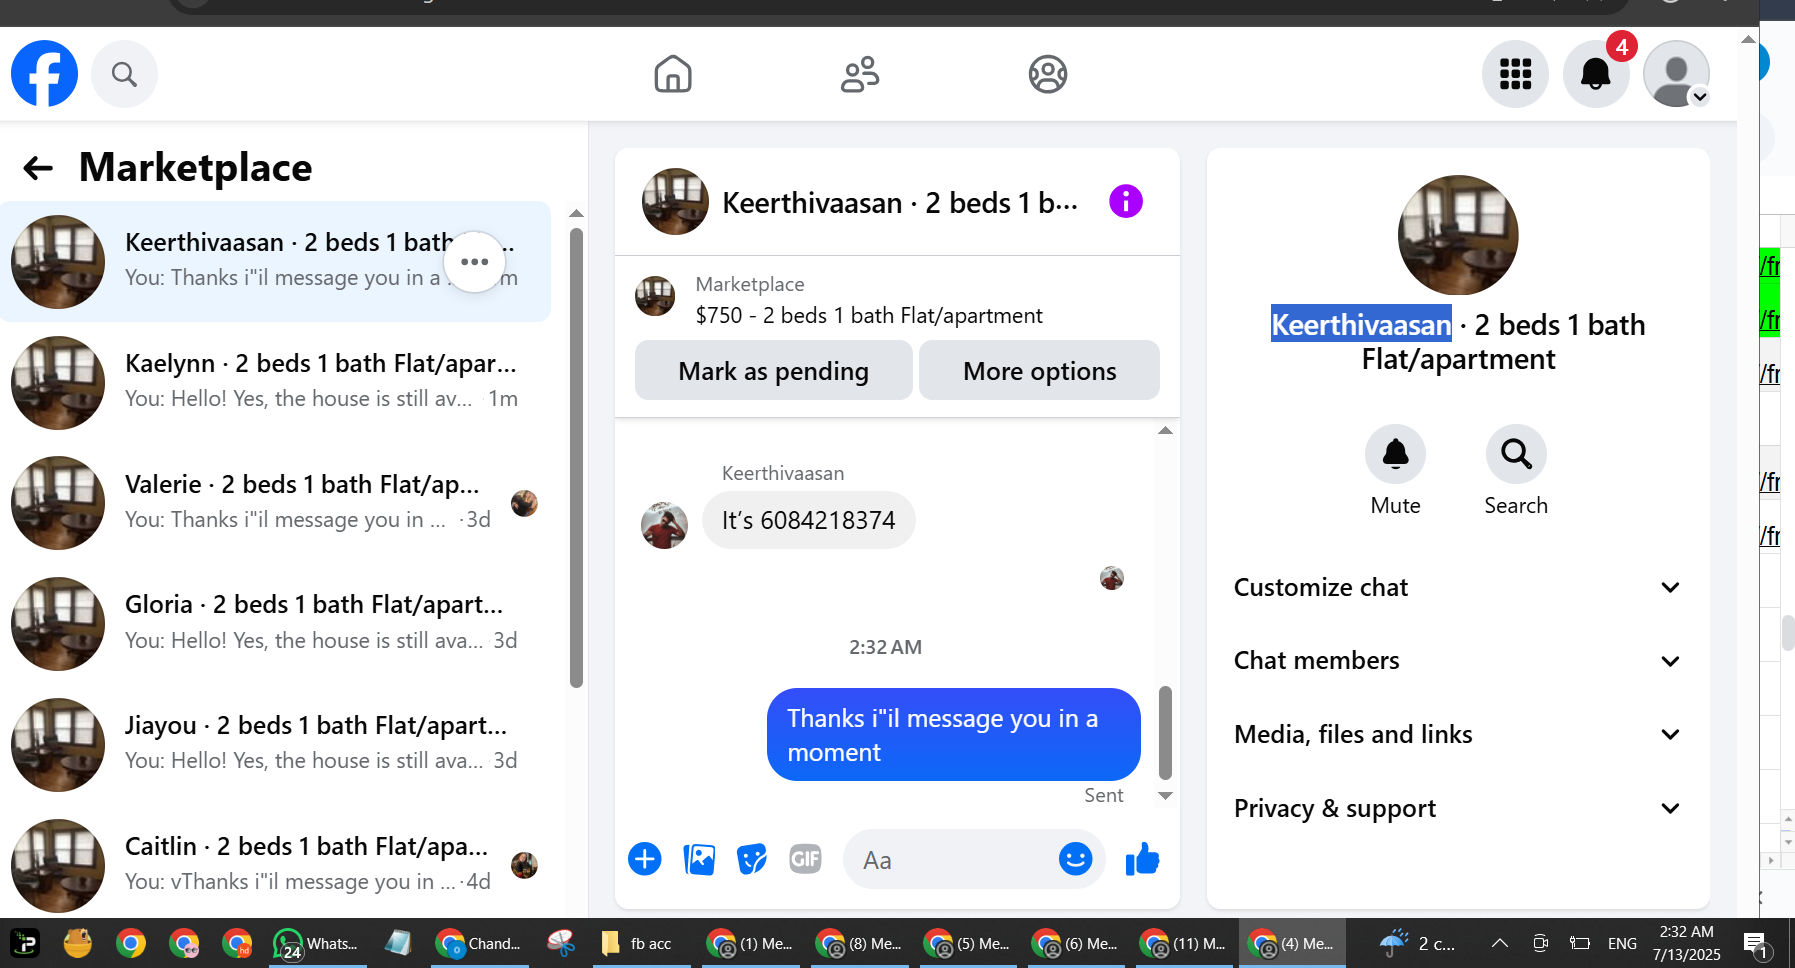
Task: Click the conversation list scrollbar
Action: (x=576, y=458)
